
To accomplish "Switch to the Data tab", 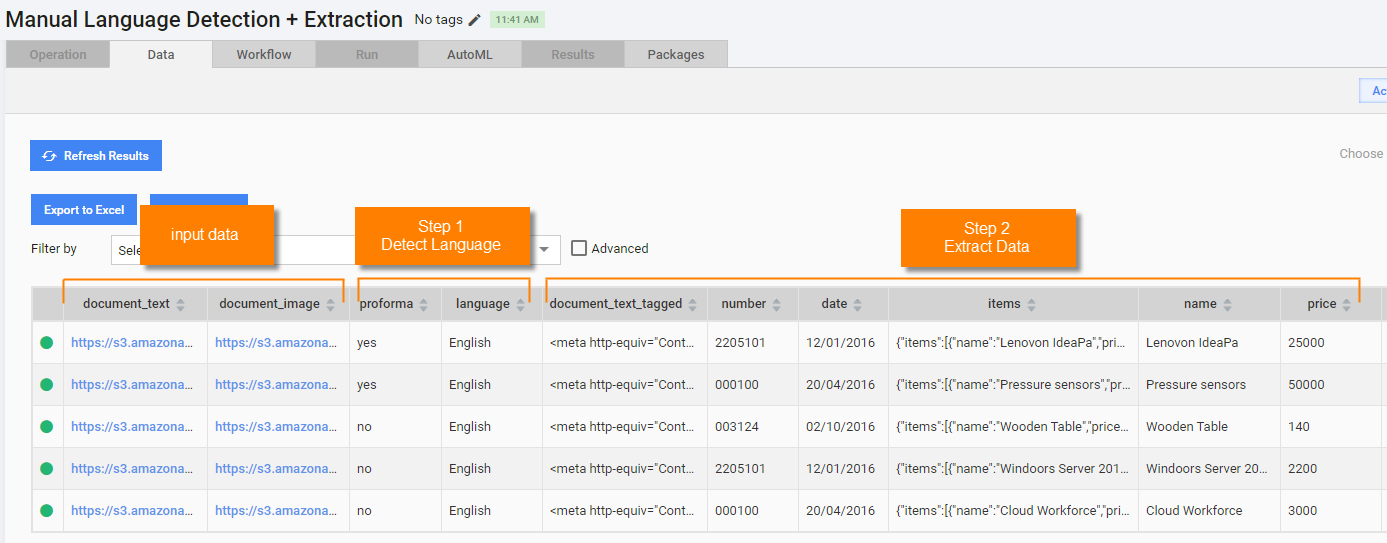I will click(161, 55).
